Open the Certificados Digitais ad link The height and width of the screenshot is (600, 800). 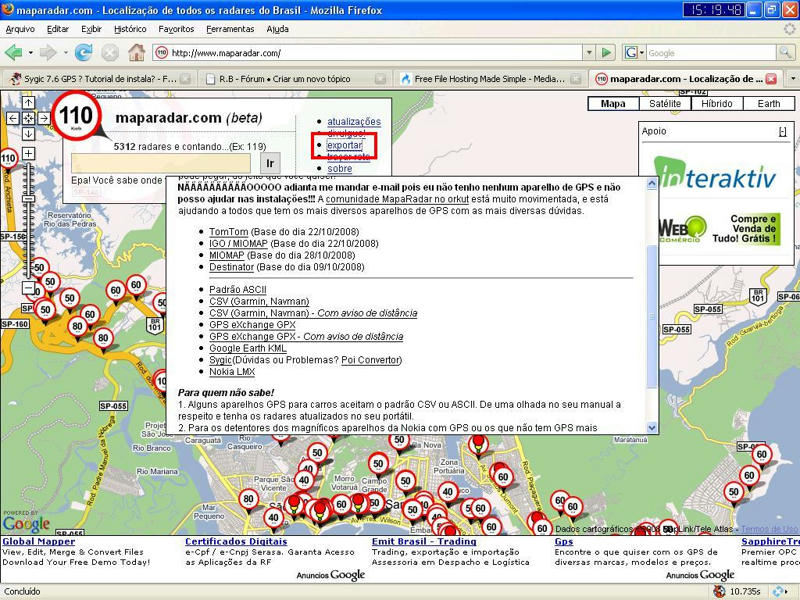point(236,541)
